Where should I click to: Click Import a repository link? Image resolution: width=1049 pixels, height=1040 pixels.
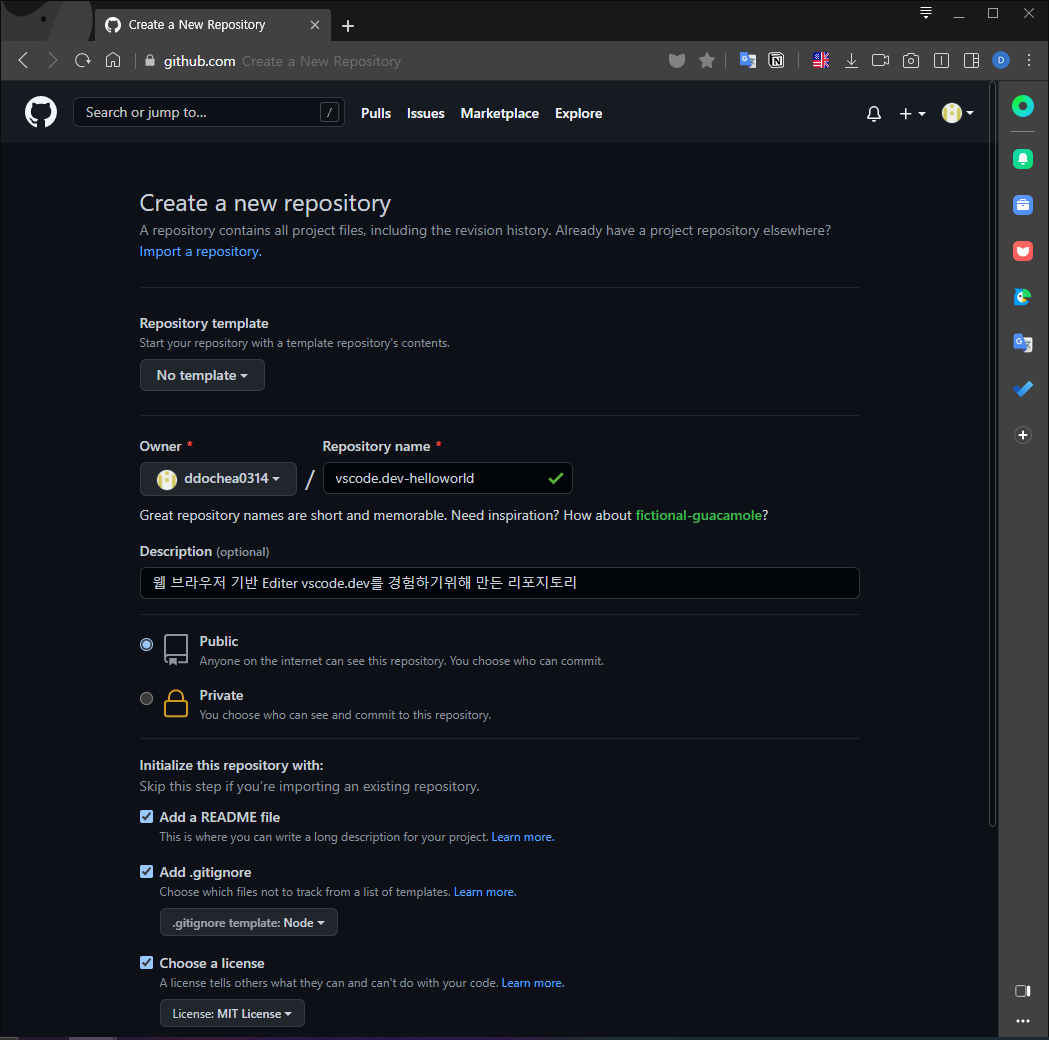coord(201,251)
